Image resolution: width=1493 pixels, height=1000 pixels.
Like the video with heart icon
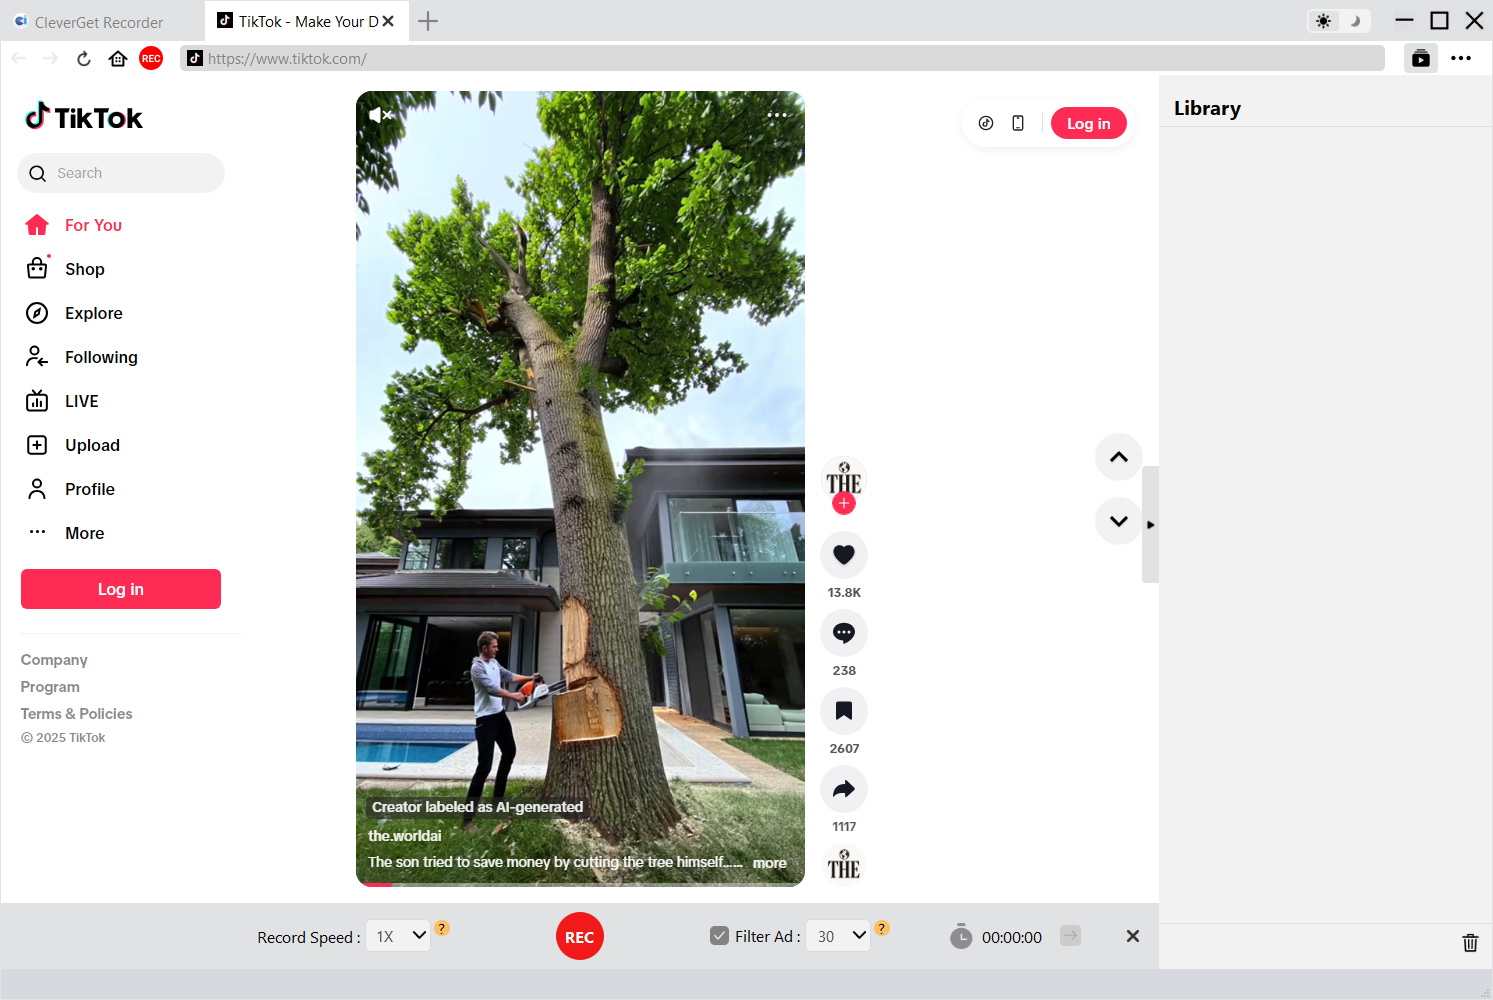click(x=844, y=555)
